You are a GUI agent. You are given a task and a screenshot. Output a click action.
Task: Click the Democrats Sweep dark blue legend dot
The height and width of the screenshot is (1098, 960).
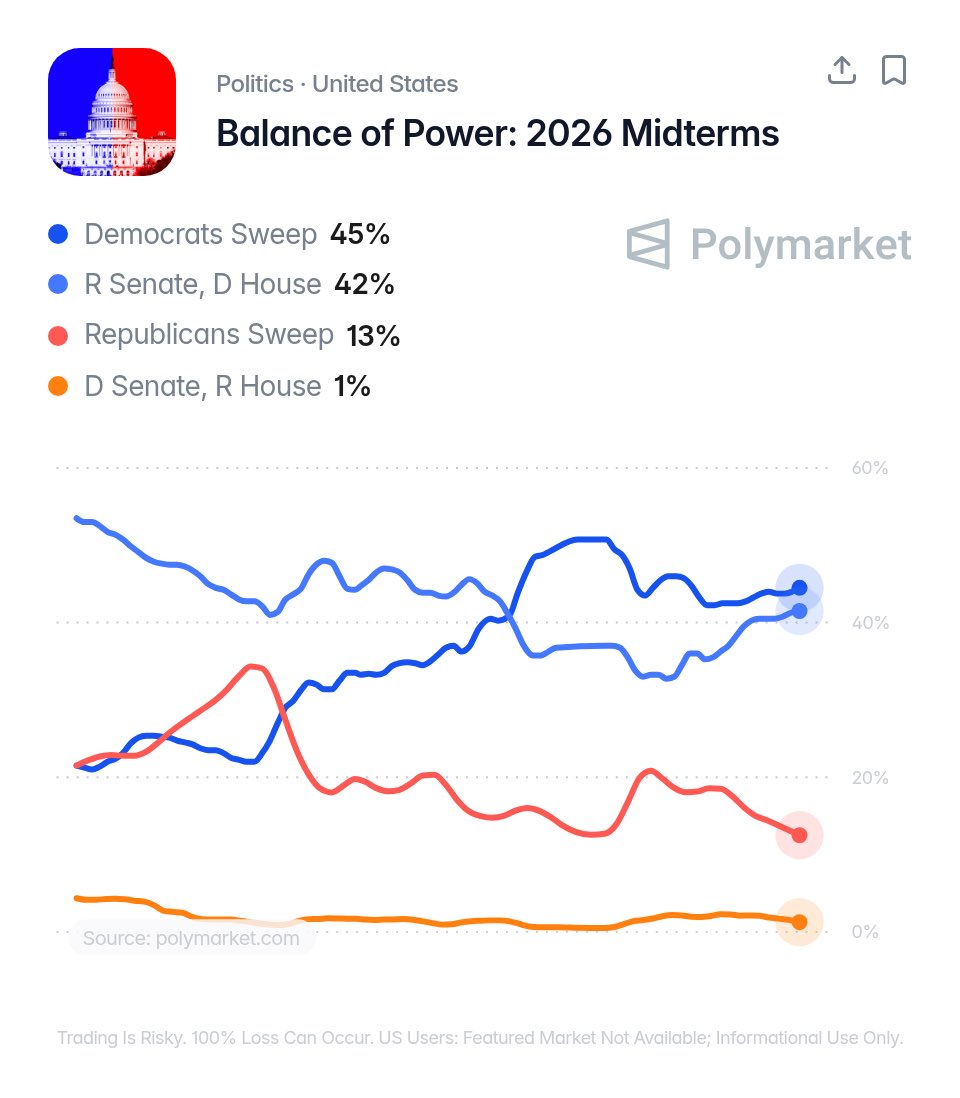point(58,234)
